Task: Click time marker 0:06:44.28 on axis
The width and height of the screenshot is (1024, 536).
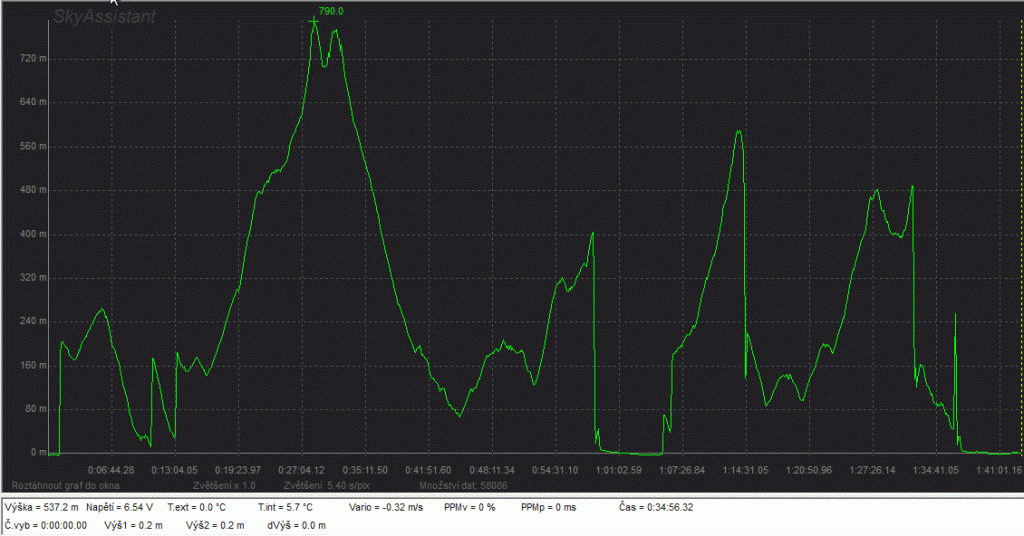Action: pos(111,469)
